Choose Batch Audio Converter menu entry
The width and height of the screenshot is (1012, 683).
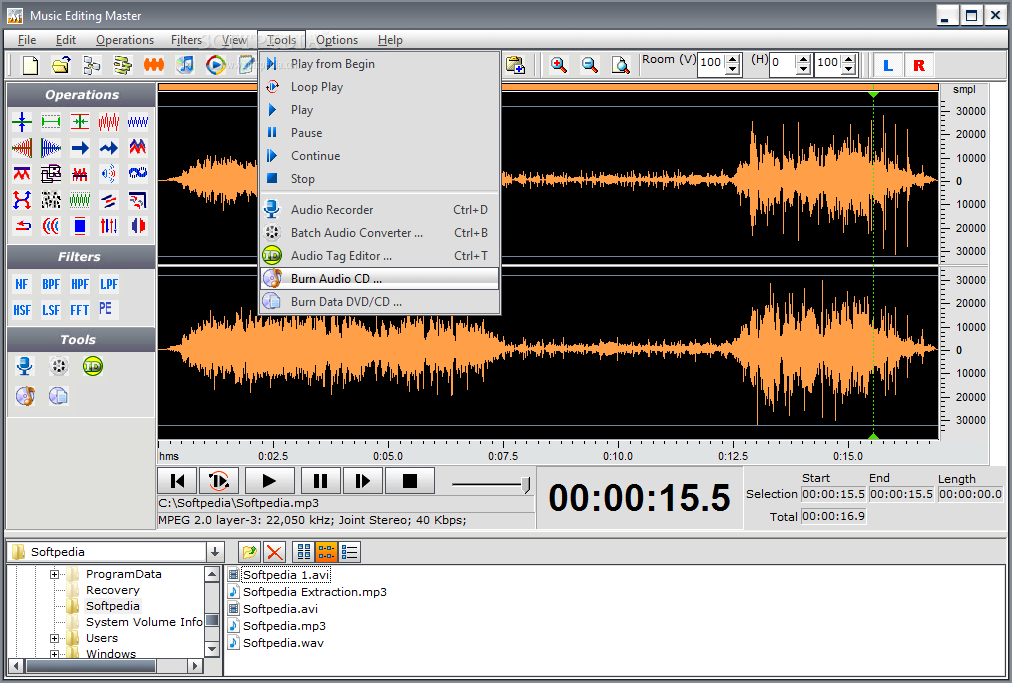tap(380, 232)
